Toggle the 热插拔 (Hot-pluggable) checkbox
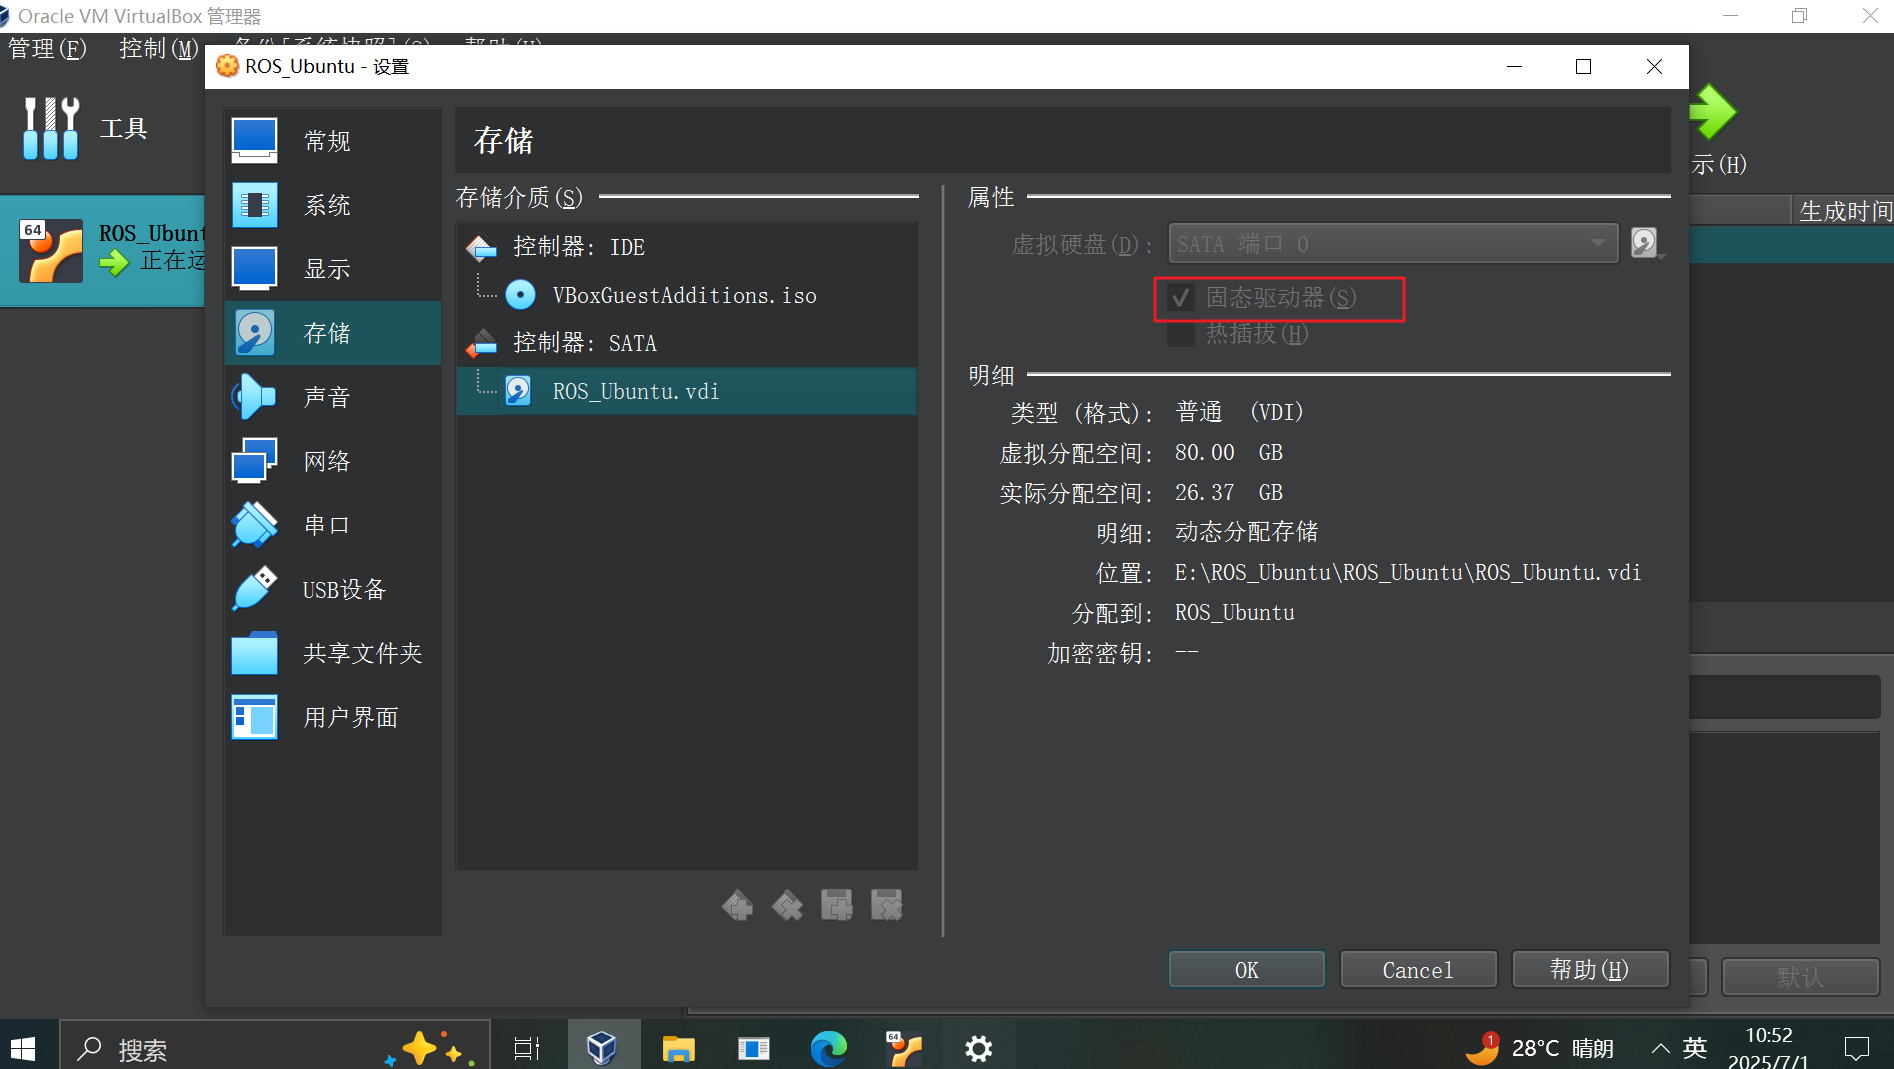Screen dimensions: 1894x1069 pos(1181,334)
